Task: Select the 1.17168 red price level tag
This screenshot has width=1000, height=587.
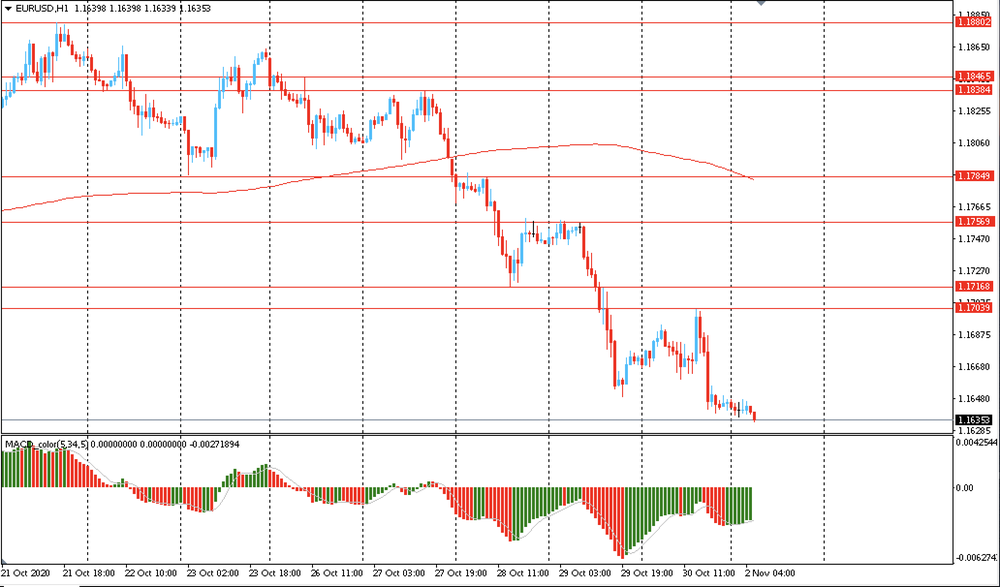Action: [x=974, y=287]
